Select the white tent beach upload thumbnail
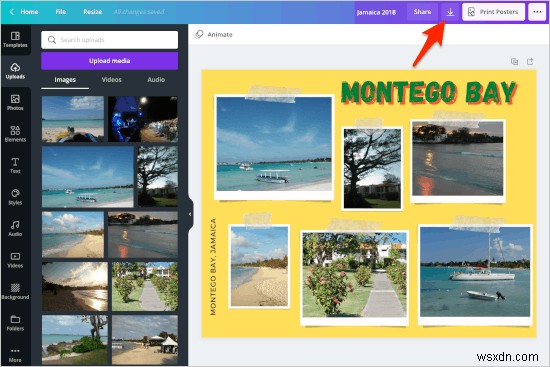This screenshot has width=550, height=367. 145,340
